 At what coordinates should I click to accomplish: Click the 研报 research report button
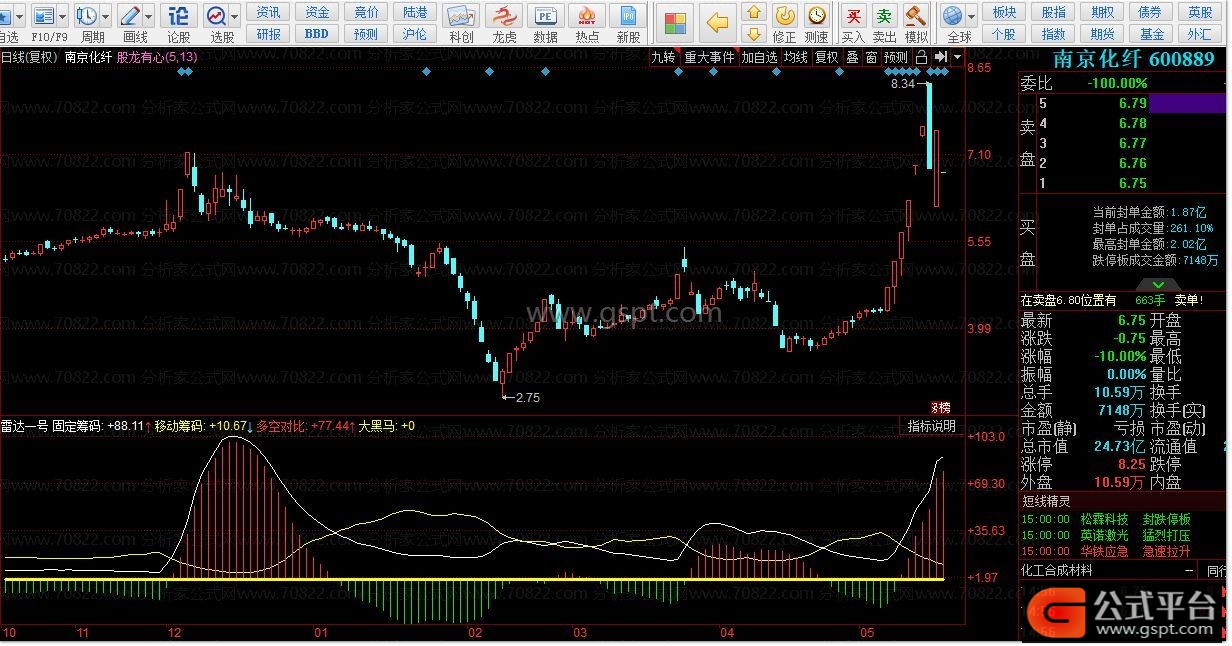click(268, 33)
